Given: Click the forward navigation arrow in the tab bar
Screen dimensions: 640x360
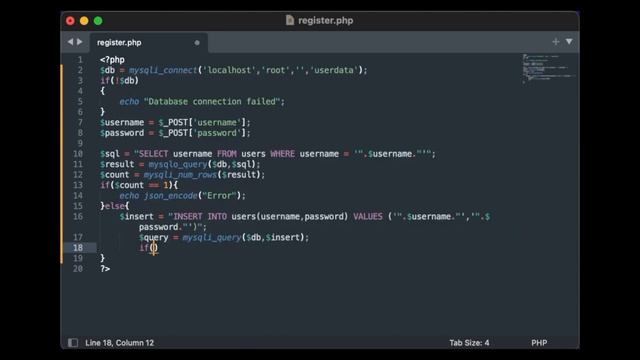Looking at the screenshot, I should [80, 42].
